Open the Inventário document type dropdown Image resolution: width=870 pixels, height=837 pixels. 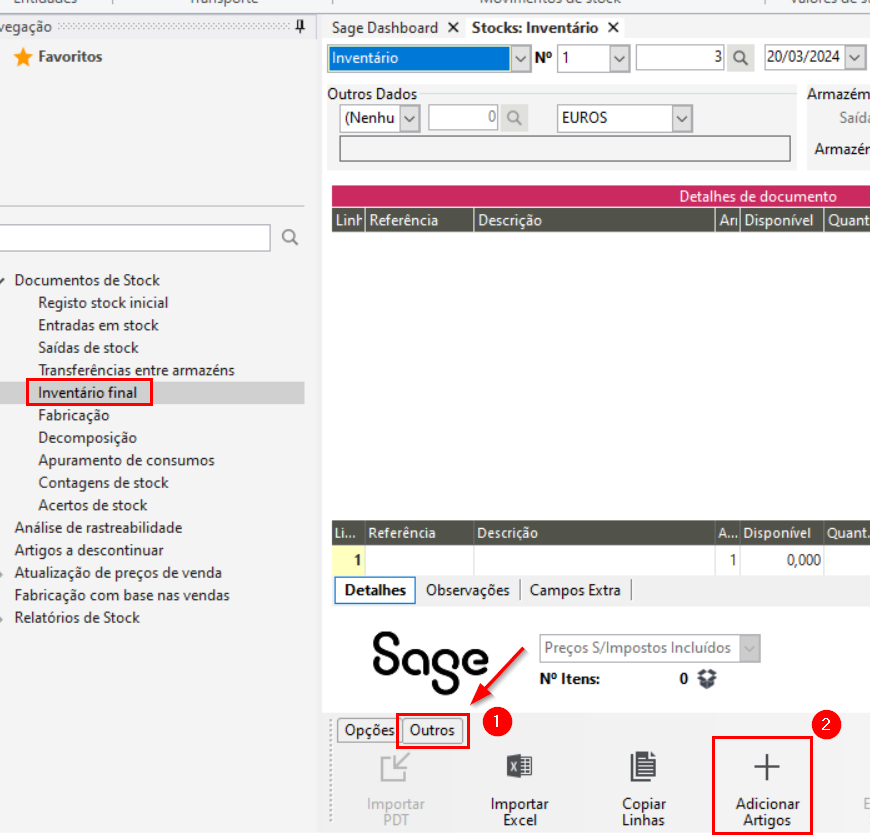click(x=520, y=58)
